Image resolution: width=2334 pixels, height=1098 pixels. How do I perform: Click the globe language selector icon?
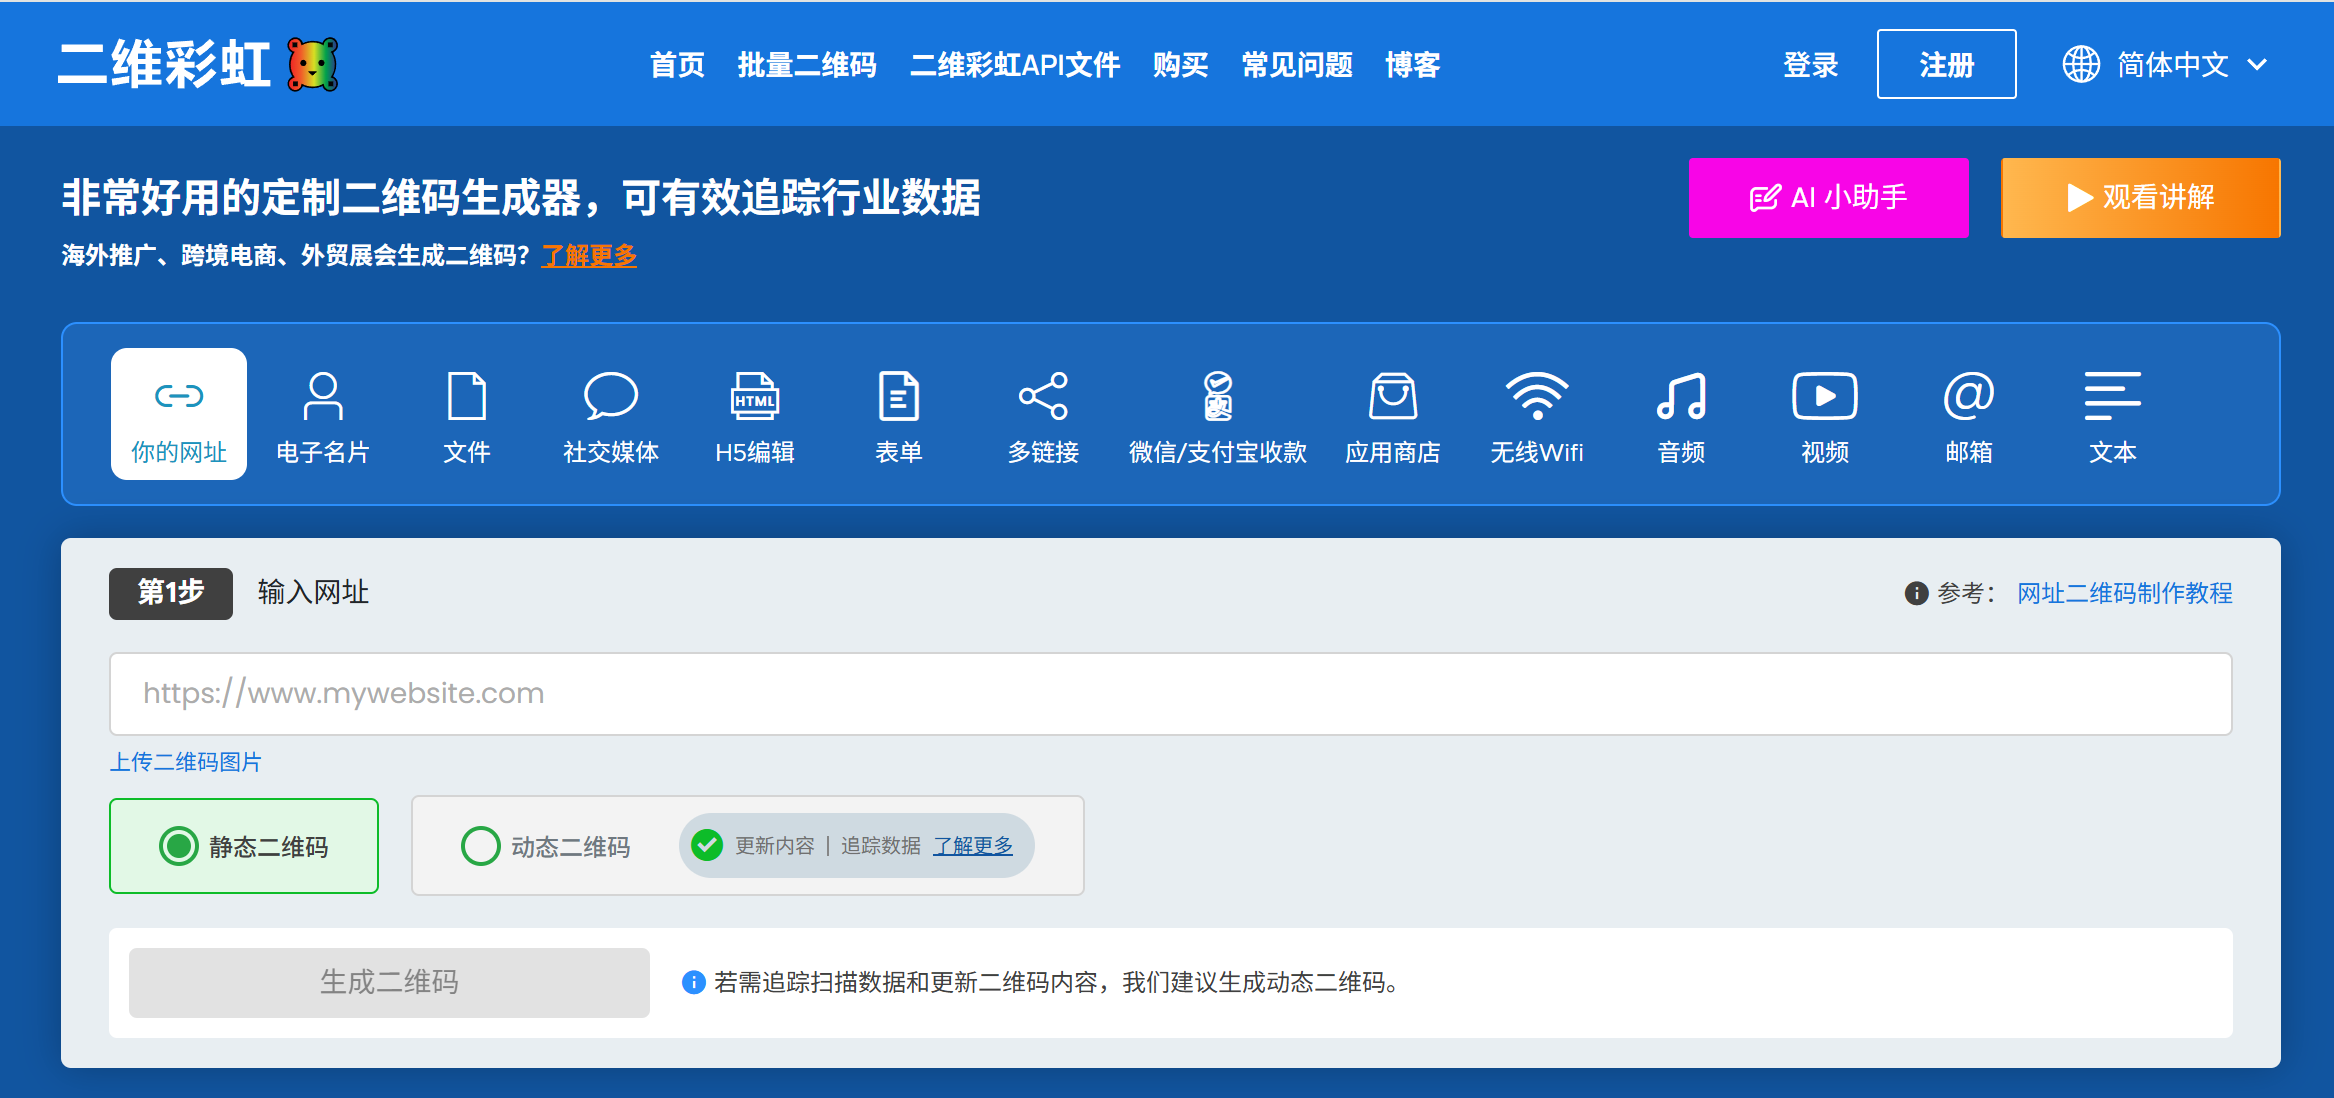click(x=2081, y=65)
